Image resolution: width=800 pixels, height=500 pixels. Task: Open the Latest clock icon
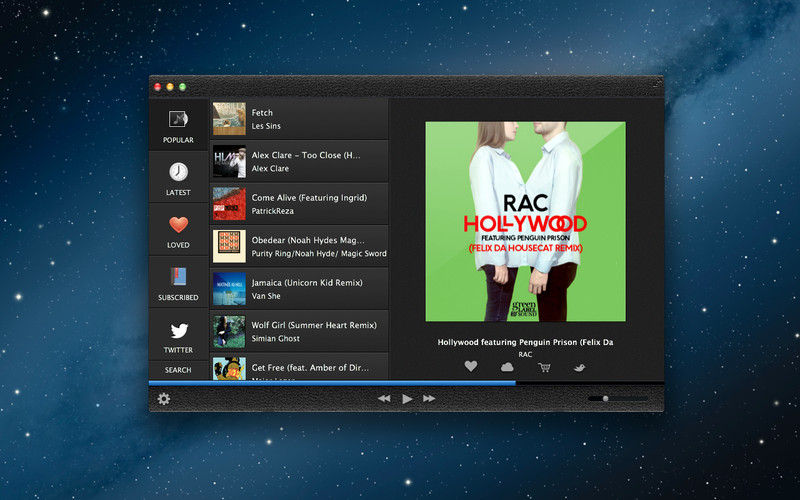coord(179,172)
